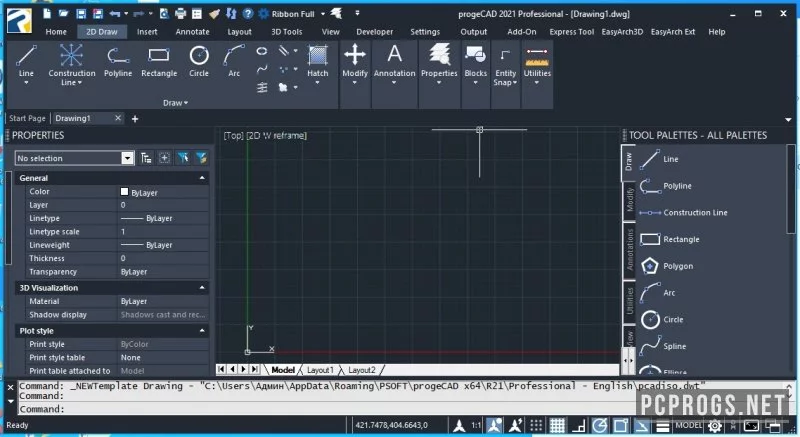Screen dimensions: 800x437
Task: Click the Color ByLayer white swatch
Action: click(x=124, y=192)
